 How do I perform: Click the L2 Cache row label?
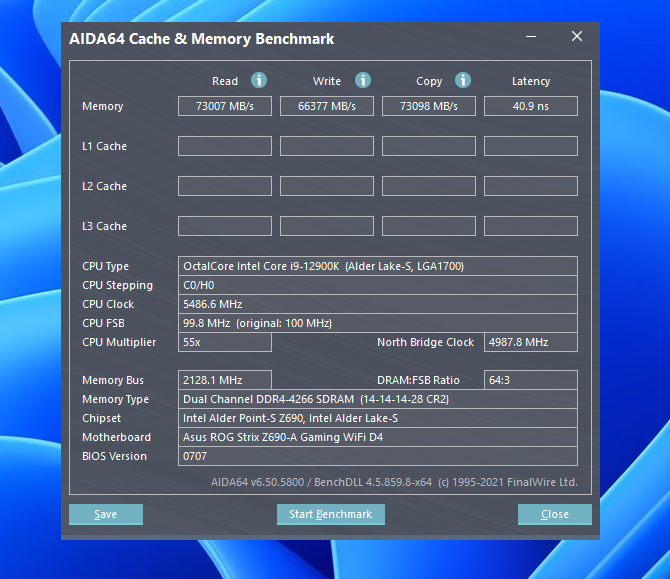(x=104, y=186)
